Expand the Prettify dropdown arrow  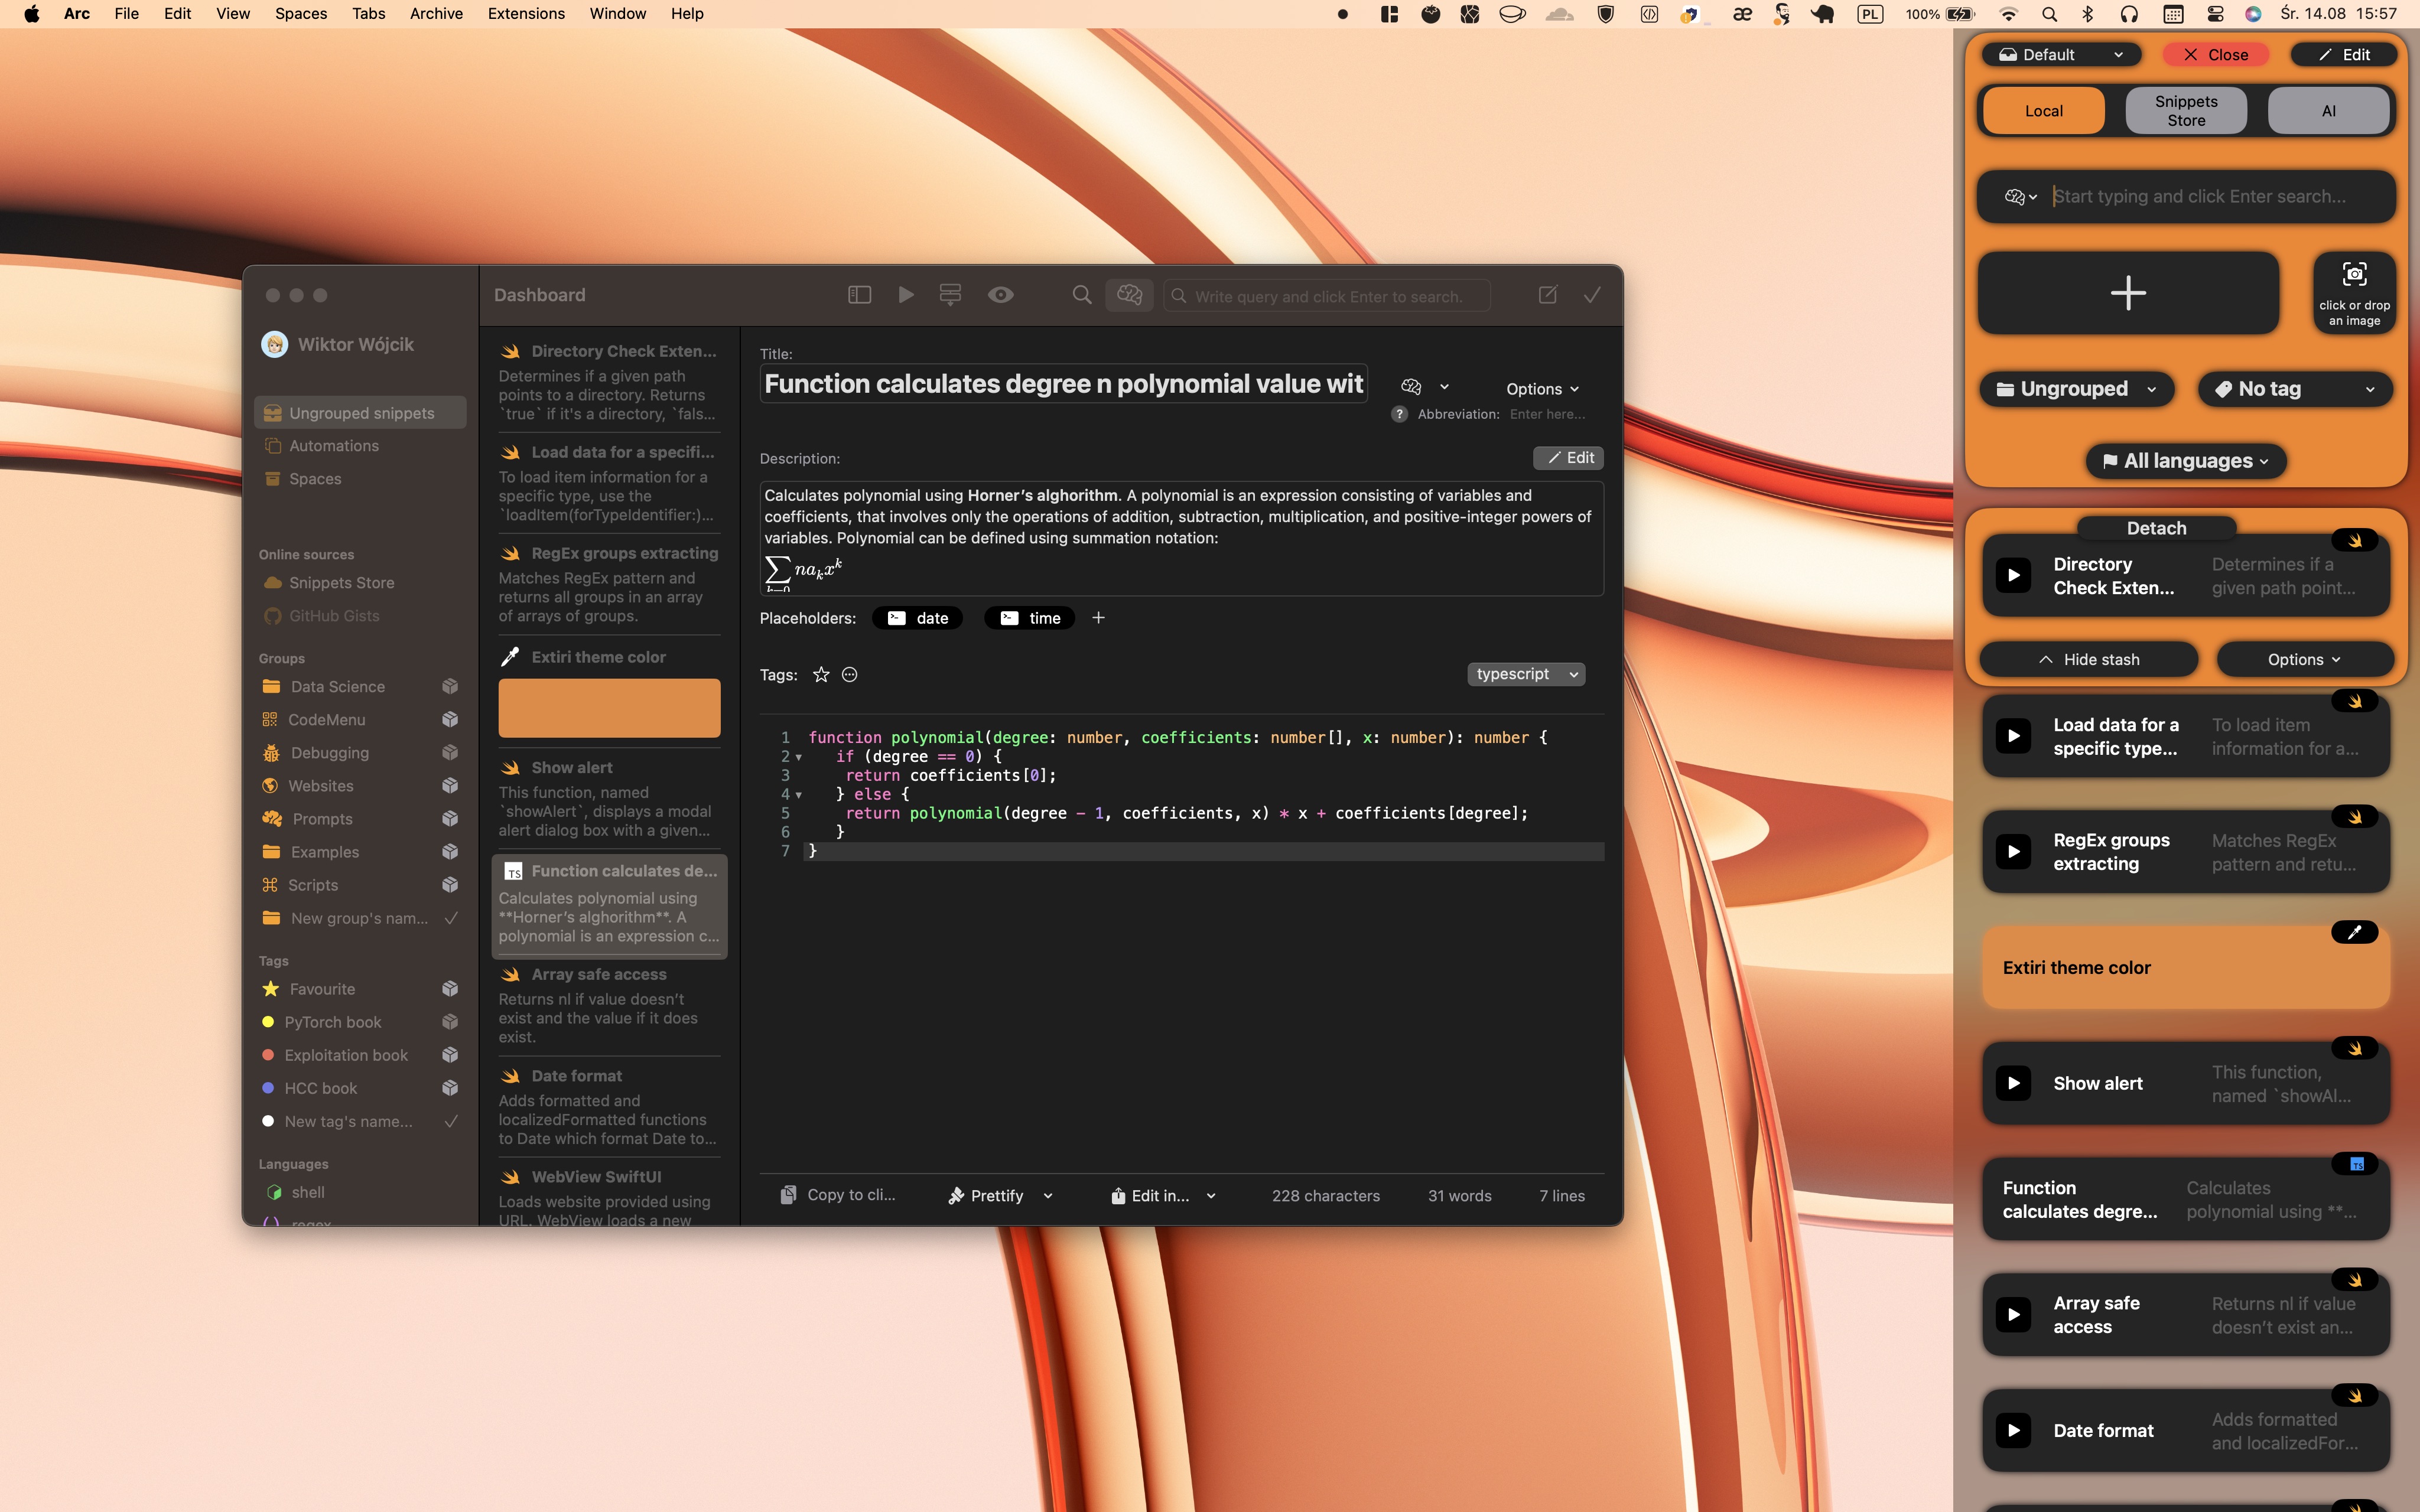(x=1048, y=1196)
